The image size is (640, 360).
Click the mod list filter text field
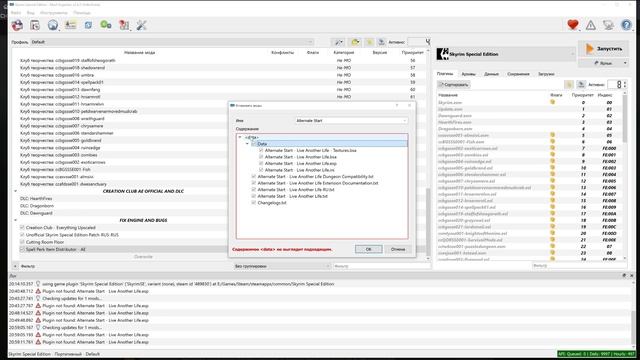coord(381,266)
